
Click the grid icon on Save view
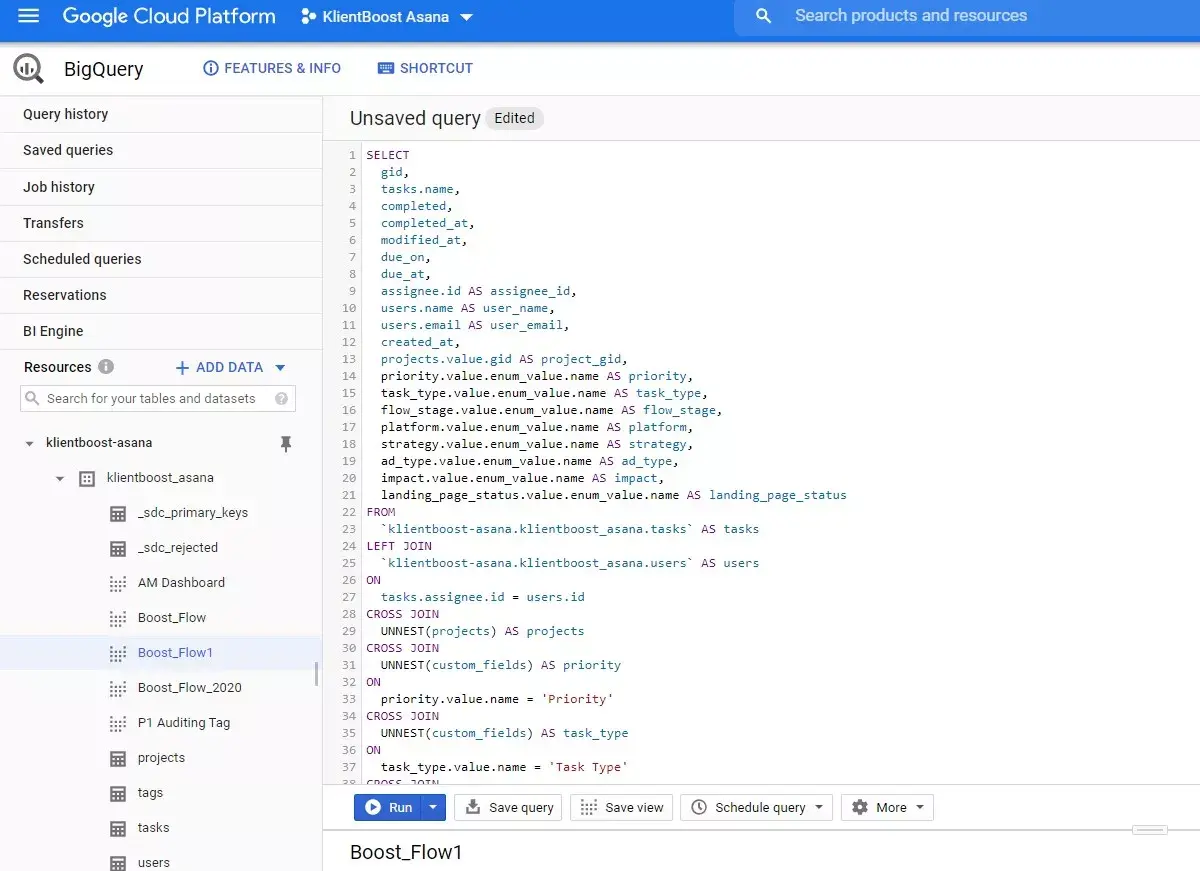click(588, 807)
